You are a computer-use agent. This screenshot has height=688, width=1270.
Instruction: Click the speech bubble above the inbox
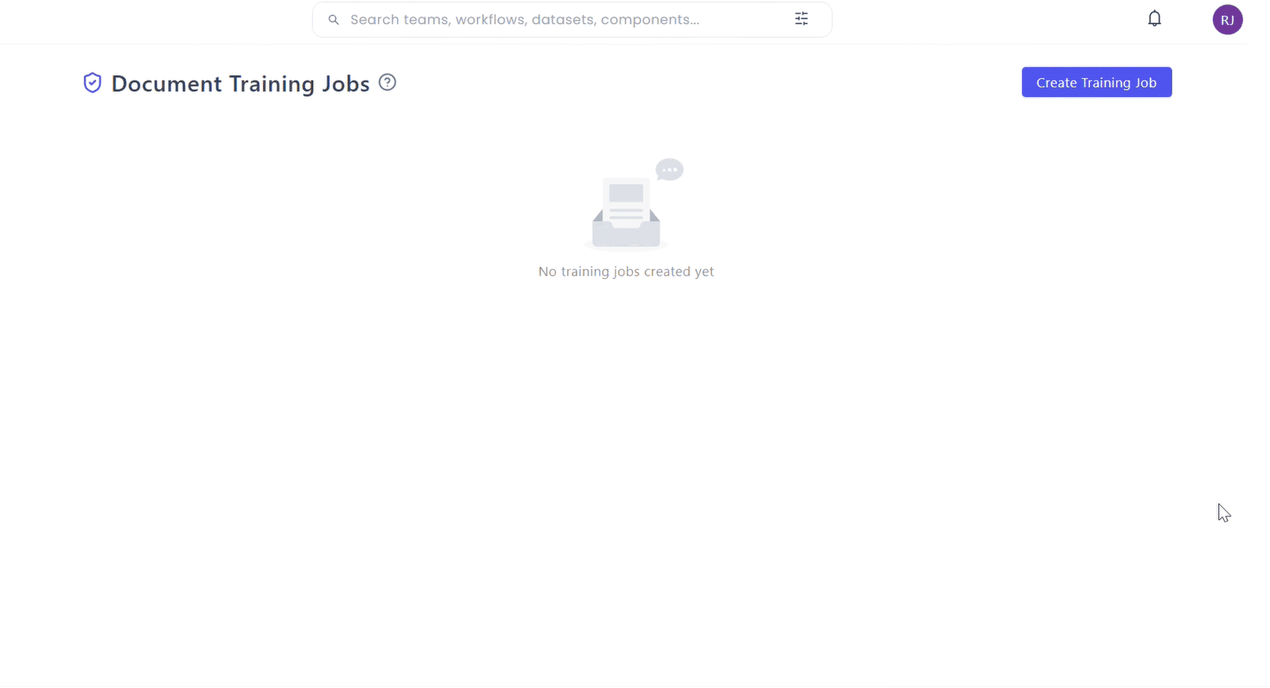669,170
